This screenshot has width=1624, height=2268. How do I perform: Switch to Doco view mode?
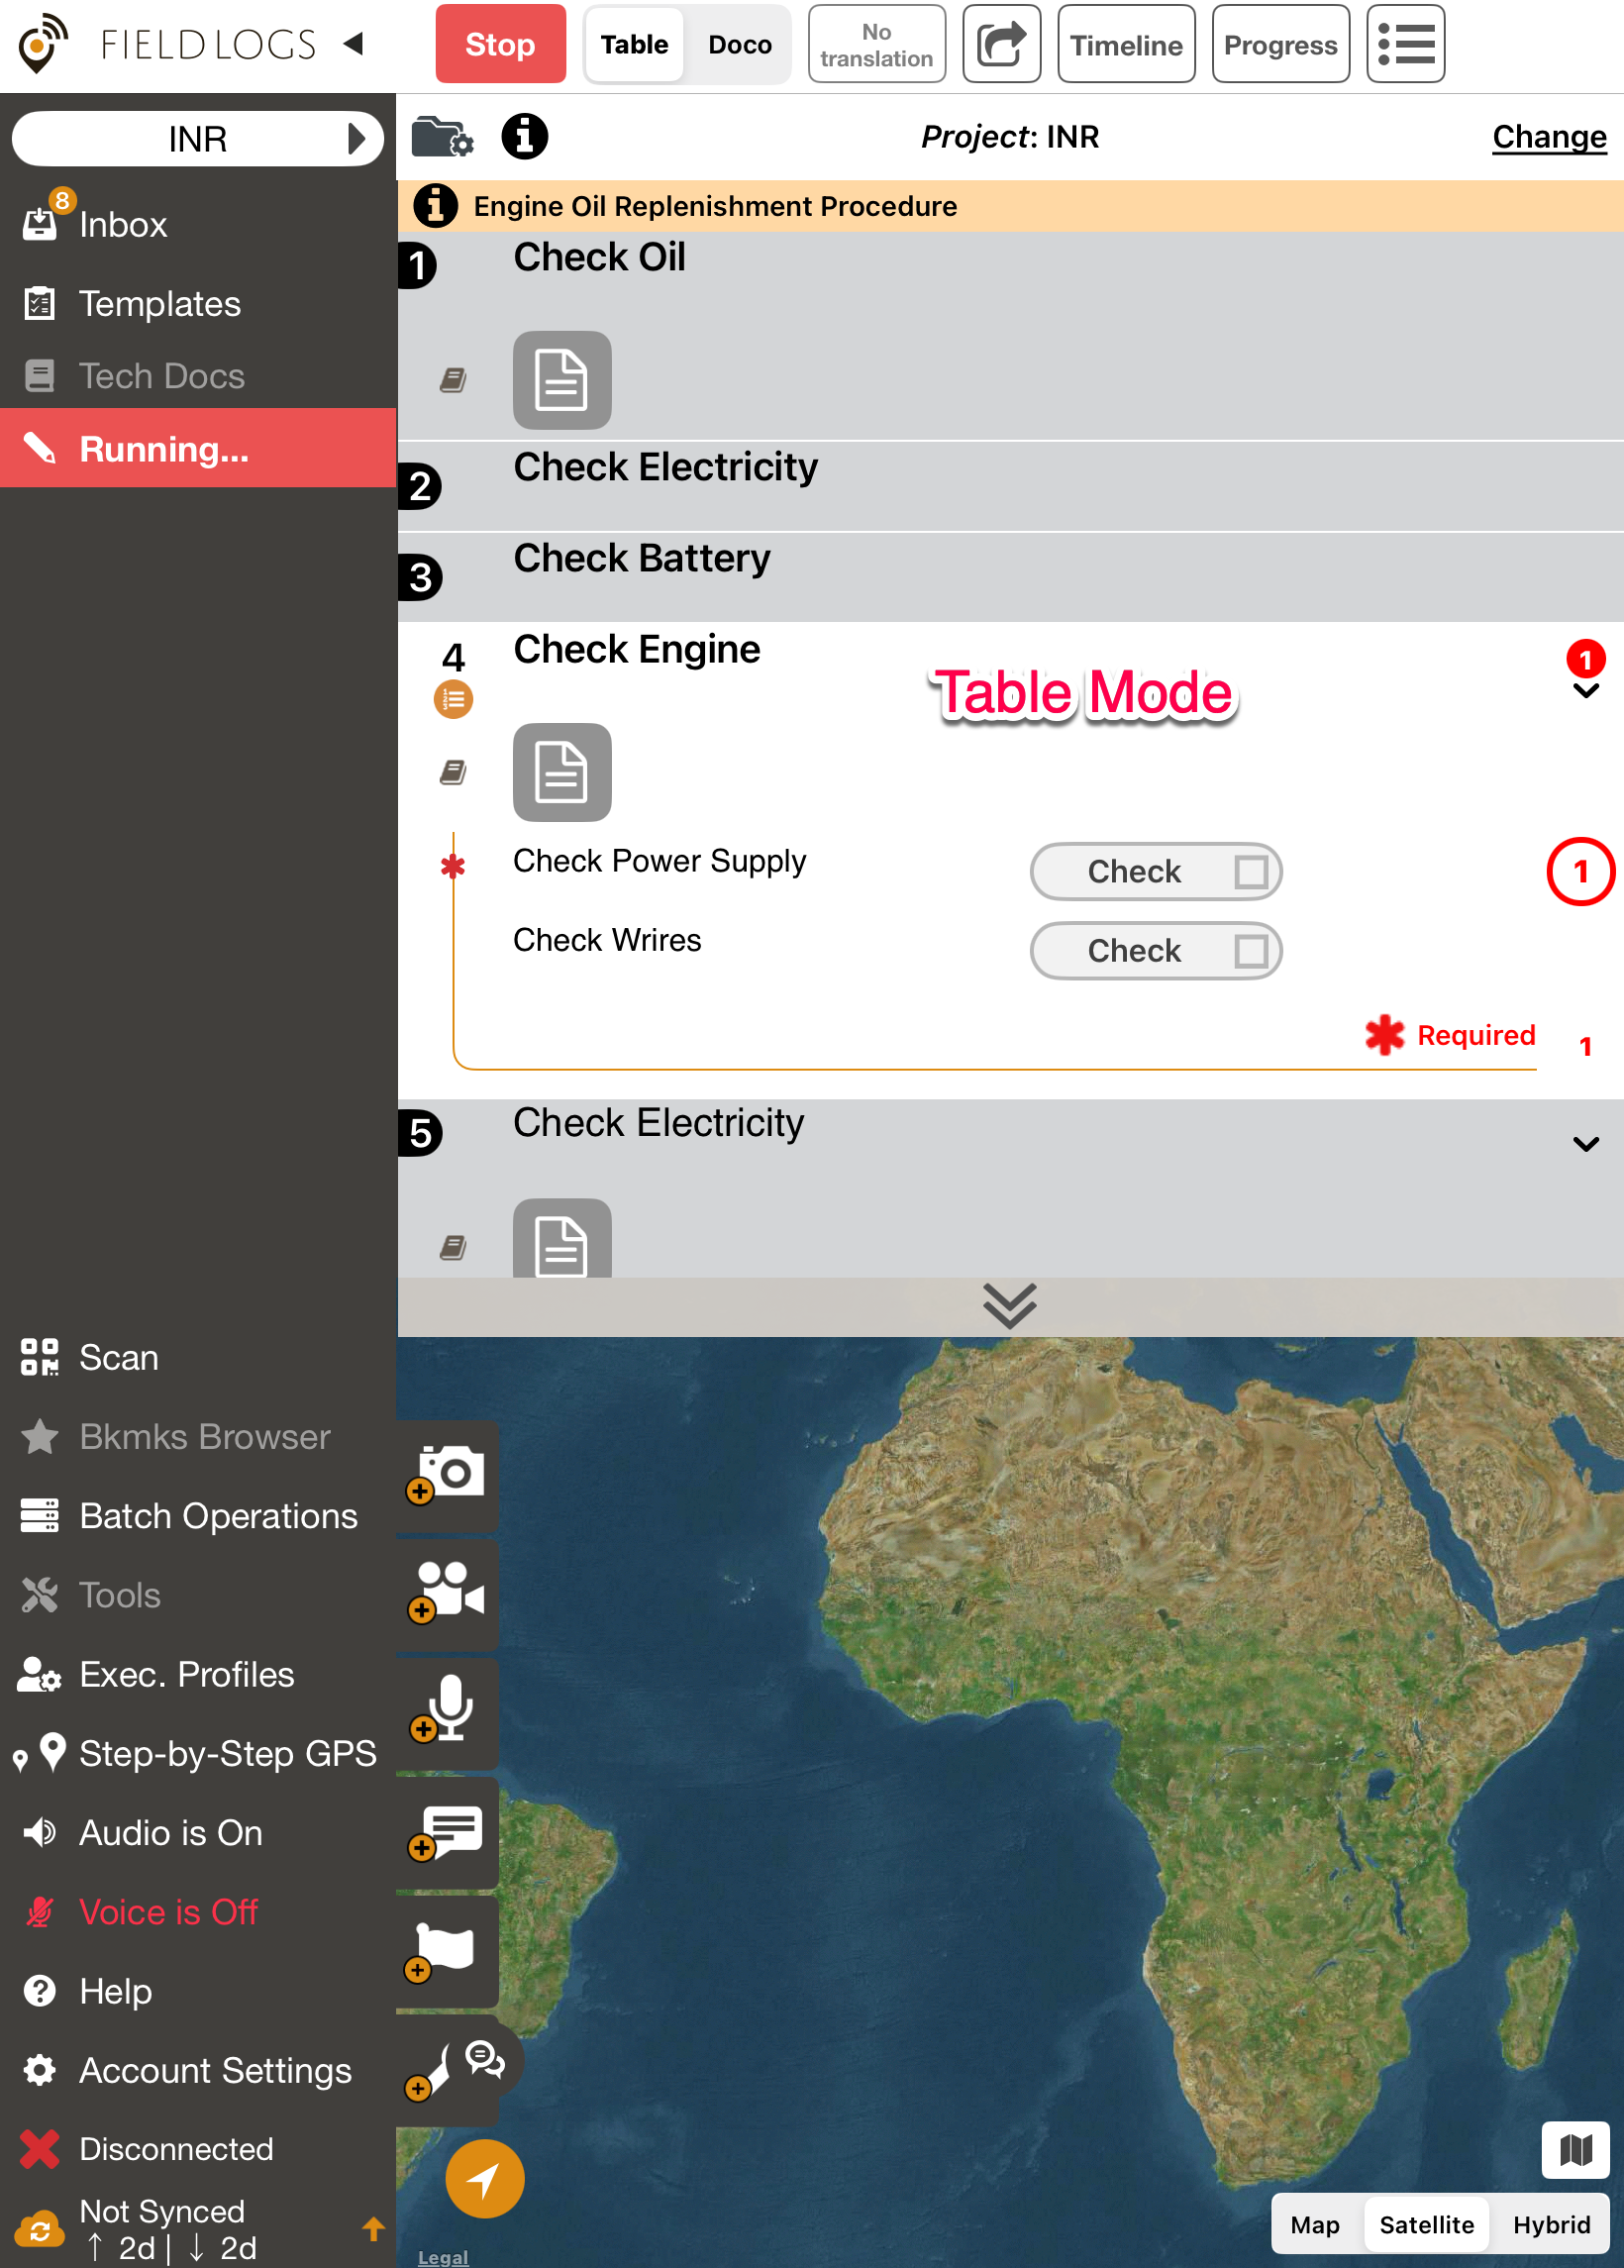tap(739, 45)
